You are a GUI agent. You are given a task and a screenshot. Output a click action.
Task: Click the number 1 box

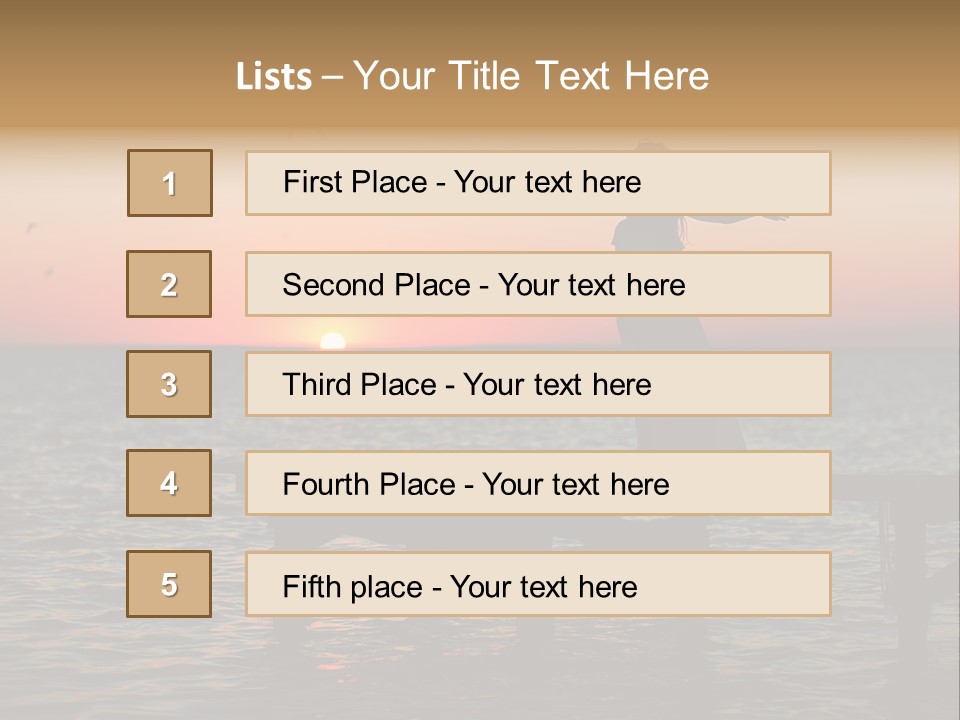coord(170,183)
